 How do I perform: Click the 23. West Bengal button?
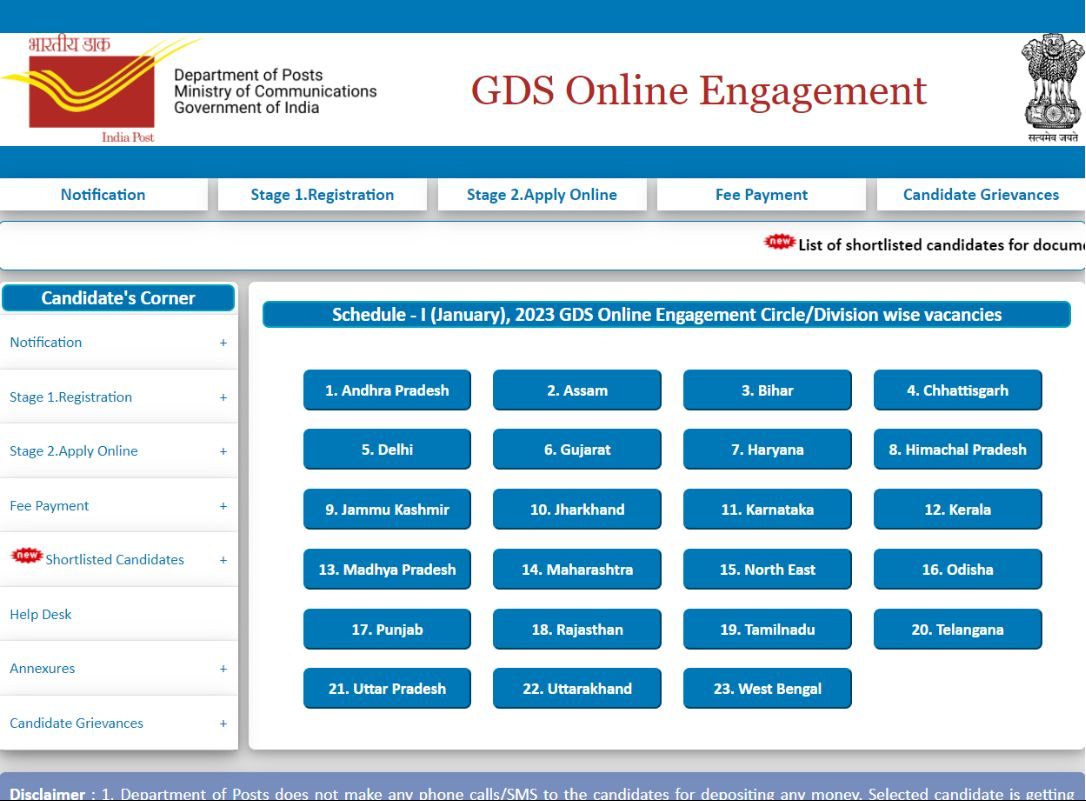[x=767, y=689]
